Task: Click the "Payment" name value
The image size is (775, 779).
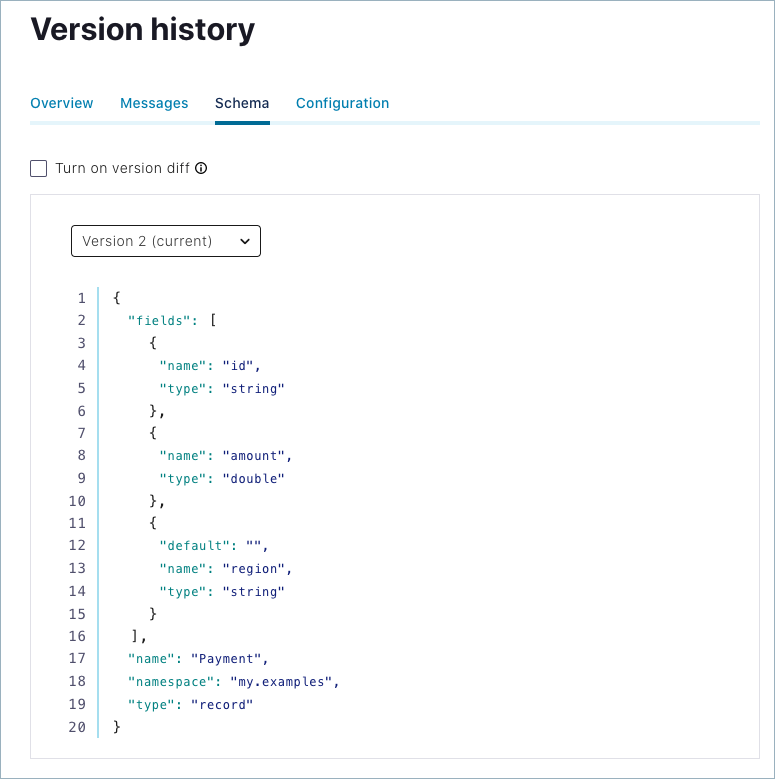Action: point(228,659)
